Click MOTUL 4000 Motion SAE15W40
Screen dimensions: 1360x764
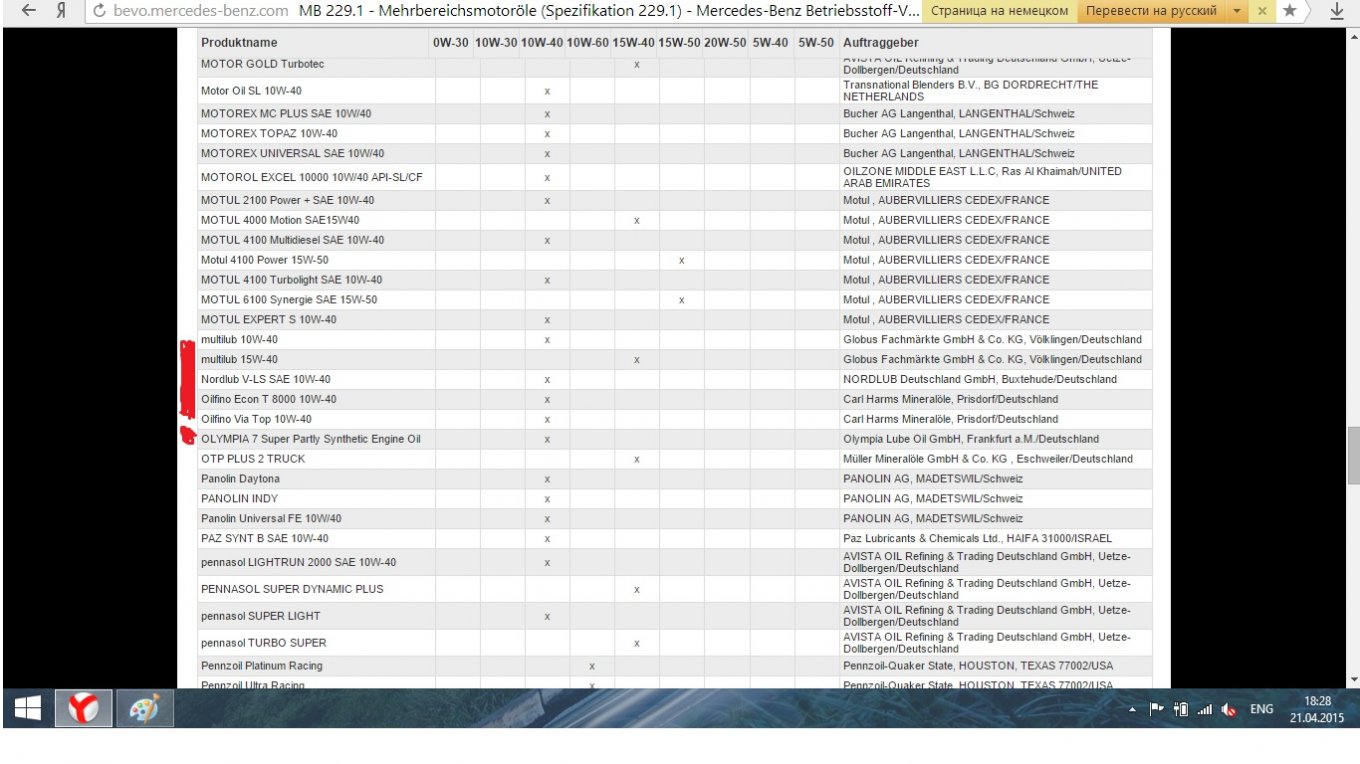(x=280, y=220)
